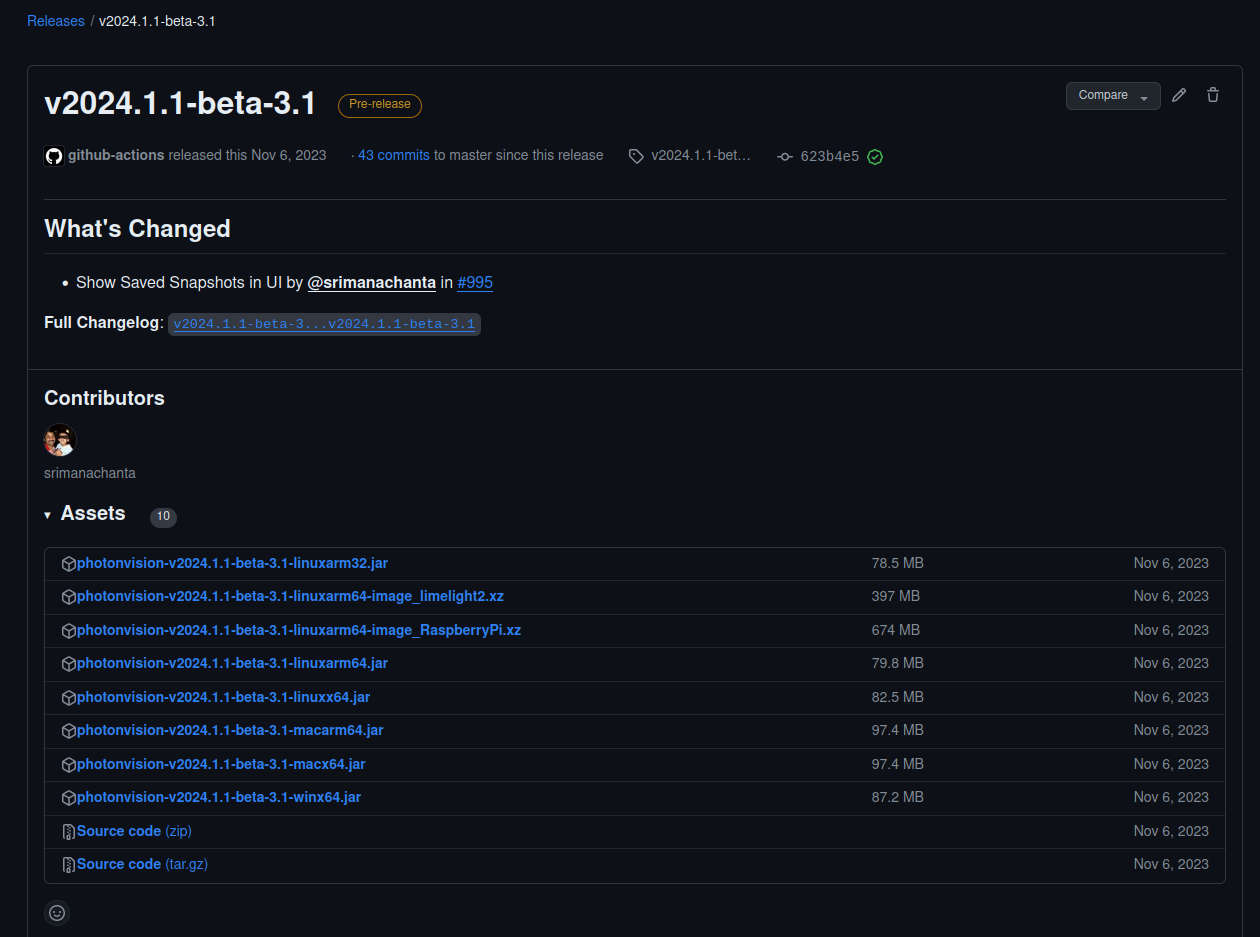
Task: Click the 397 MB size text
Action: (x=896, y=596)
